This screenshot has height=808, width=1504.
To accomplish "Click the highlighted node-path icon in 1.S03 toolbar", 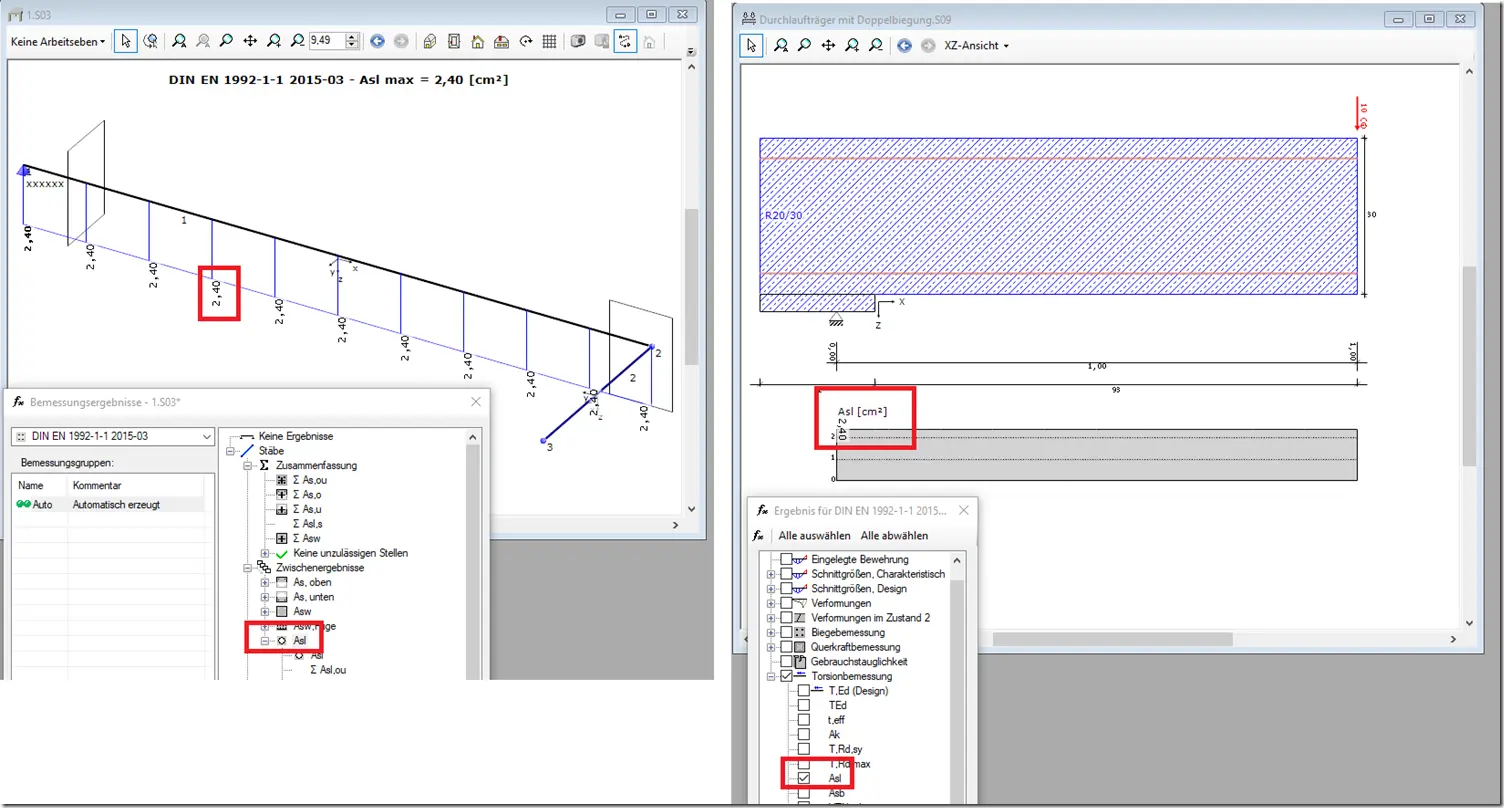I will pyautogui.click(x=626, y=41).
